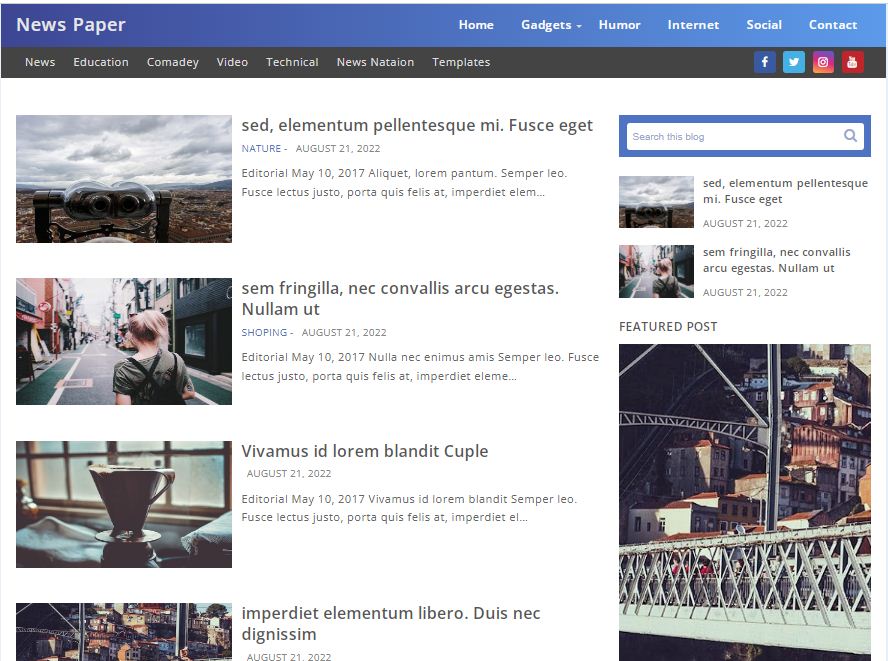Open the Featured Post bridge image
The height and width of the screenshot is (661, 888).
coord(745,502)
